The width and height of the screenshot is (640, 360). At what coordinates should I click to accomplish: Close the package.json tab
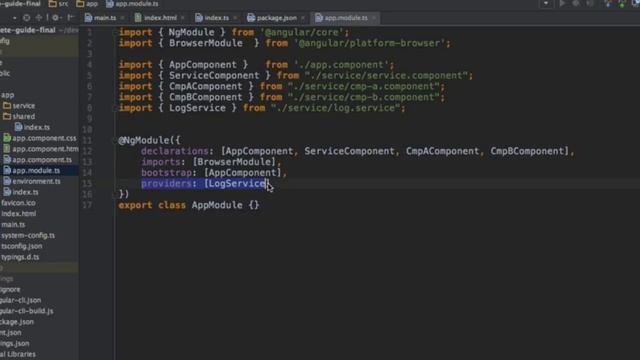point(302,18)
